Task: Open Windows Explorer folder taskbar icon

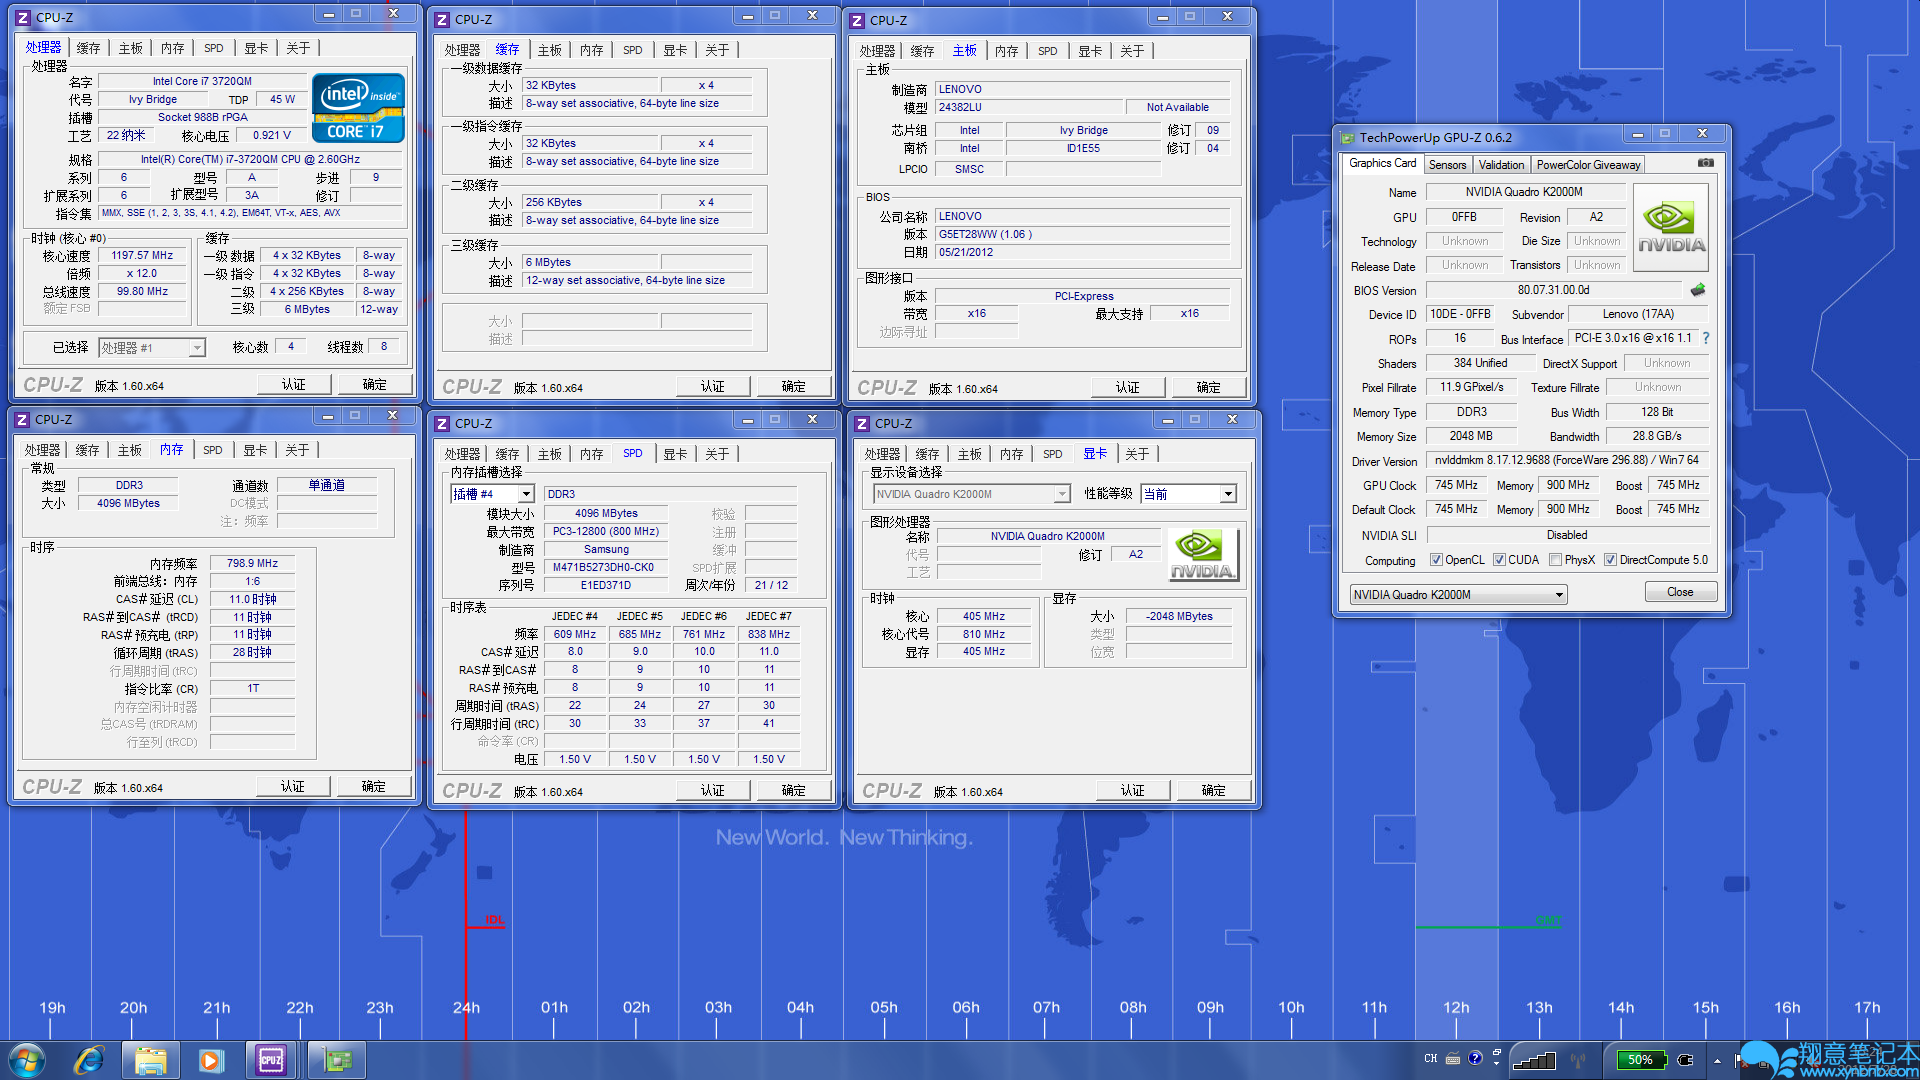Action: (150, 1060)
